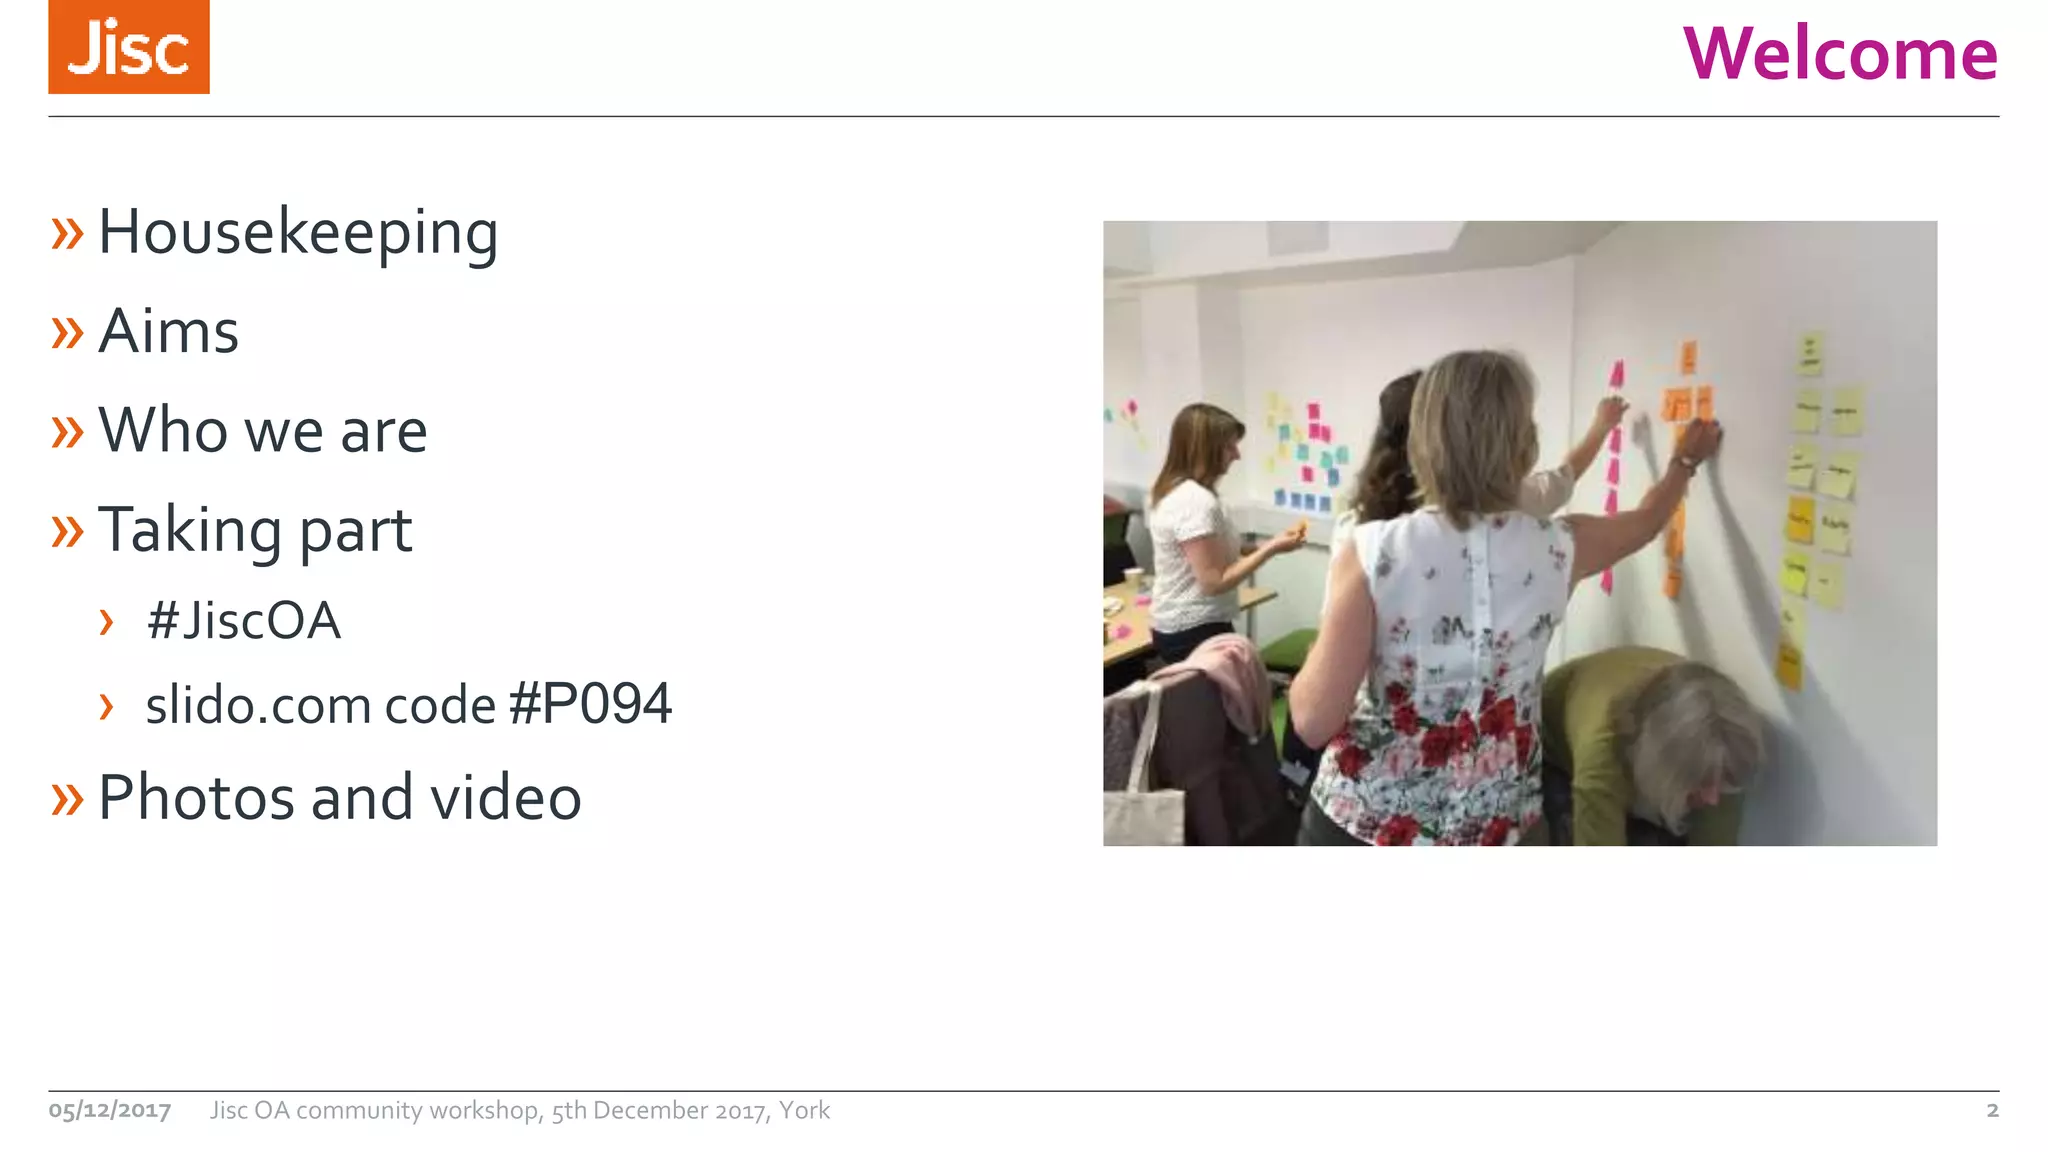Select the Taking part bullet
The width and height of the screenshot is (2048, 1152).
[255, 531]
